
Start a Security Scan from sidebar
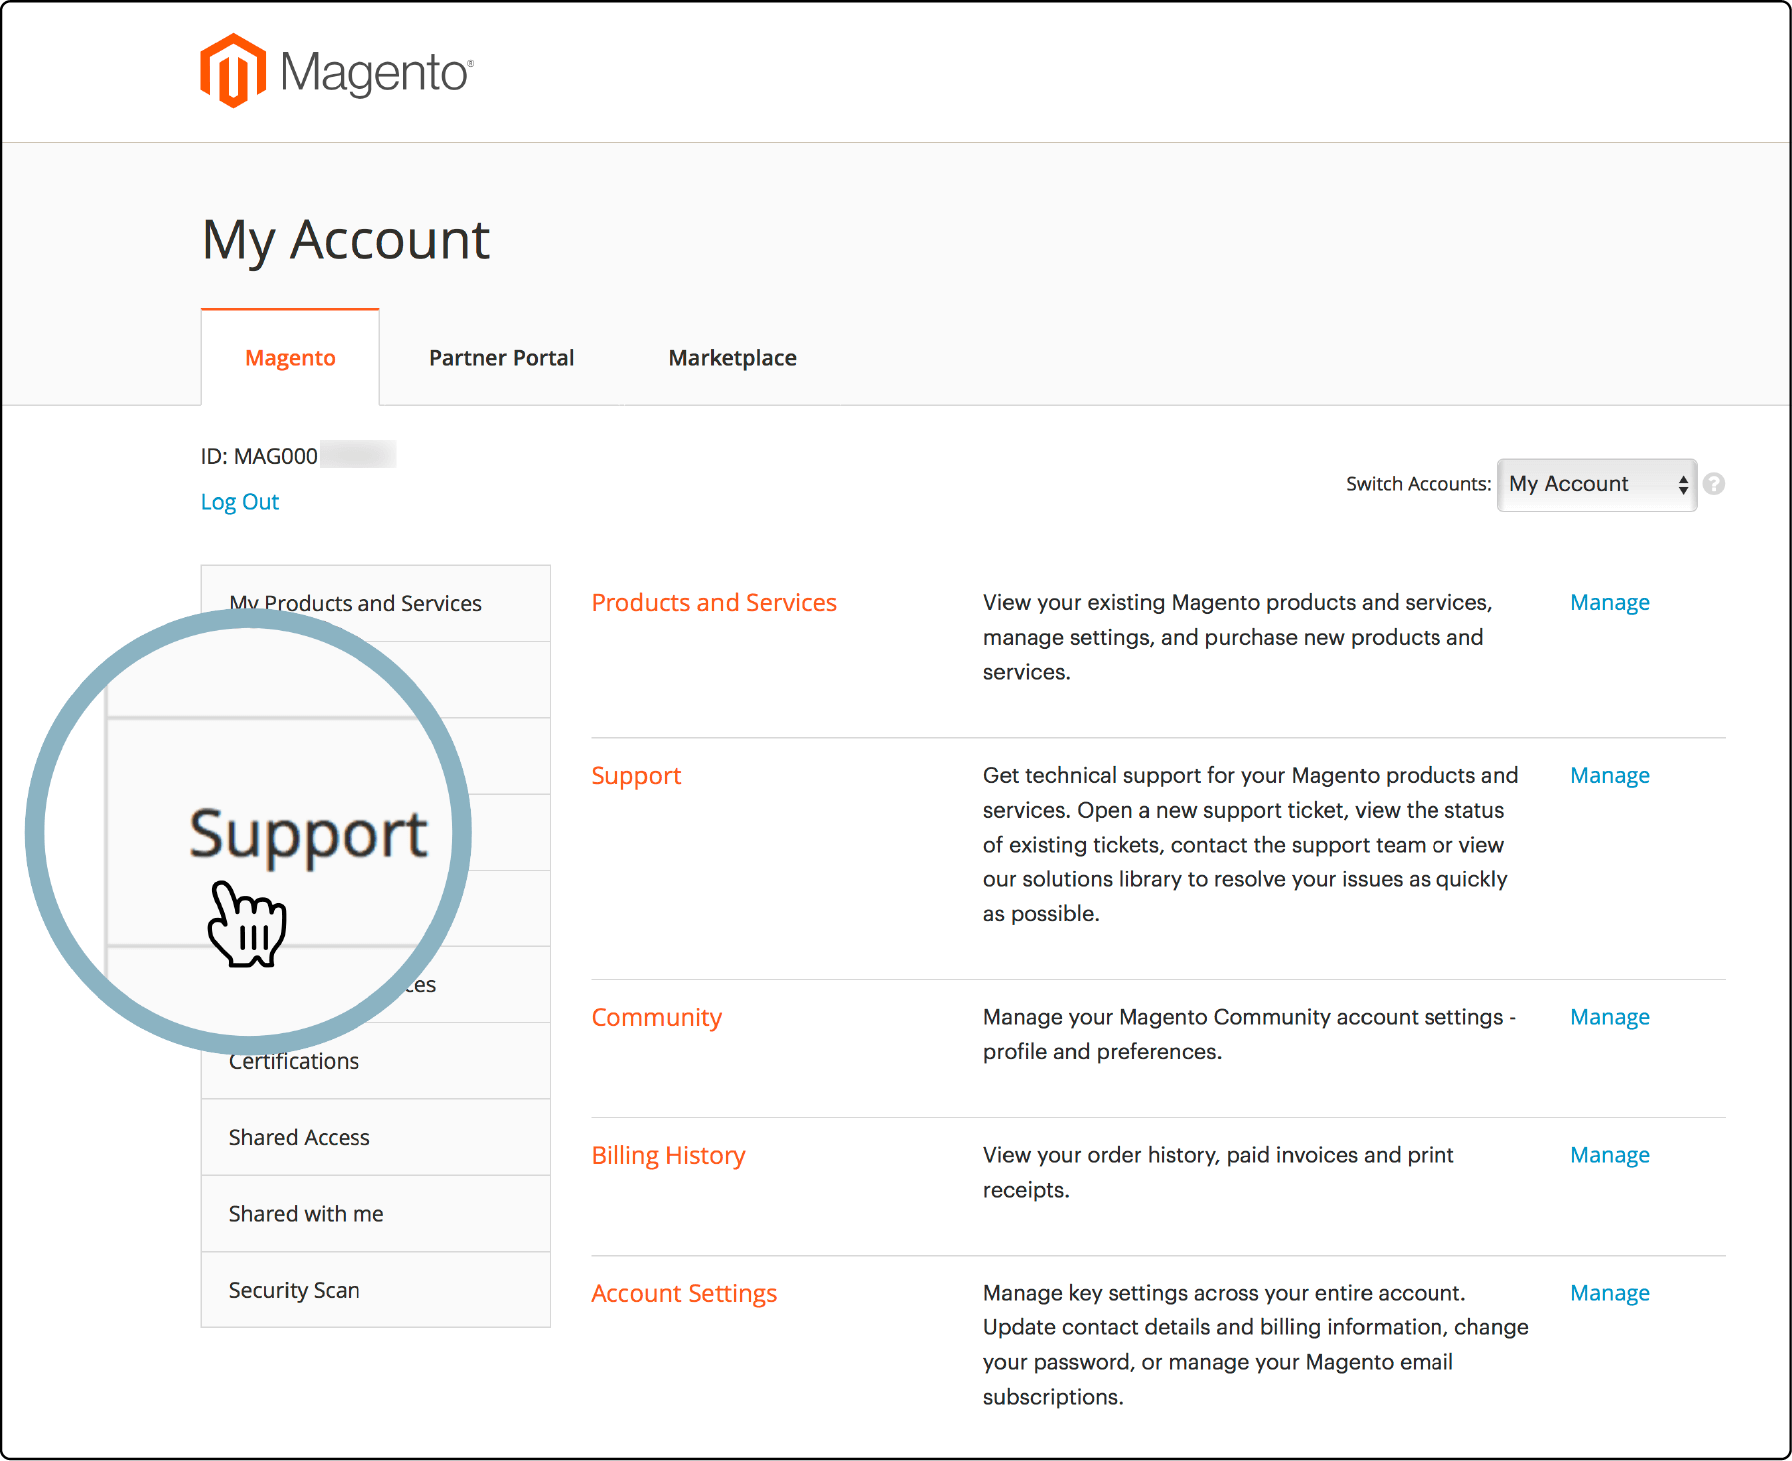[294, 1290]
